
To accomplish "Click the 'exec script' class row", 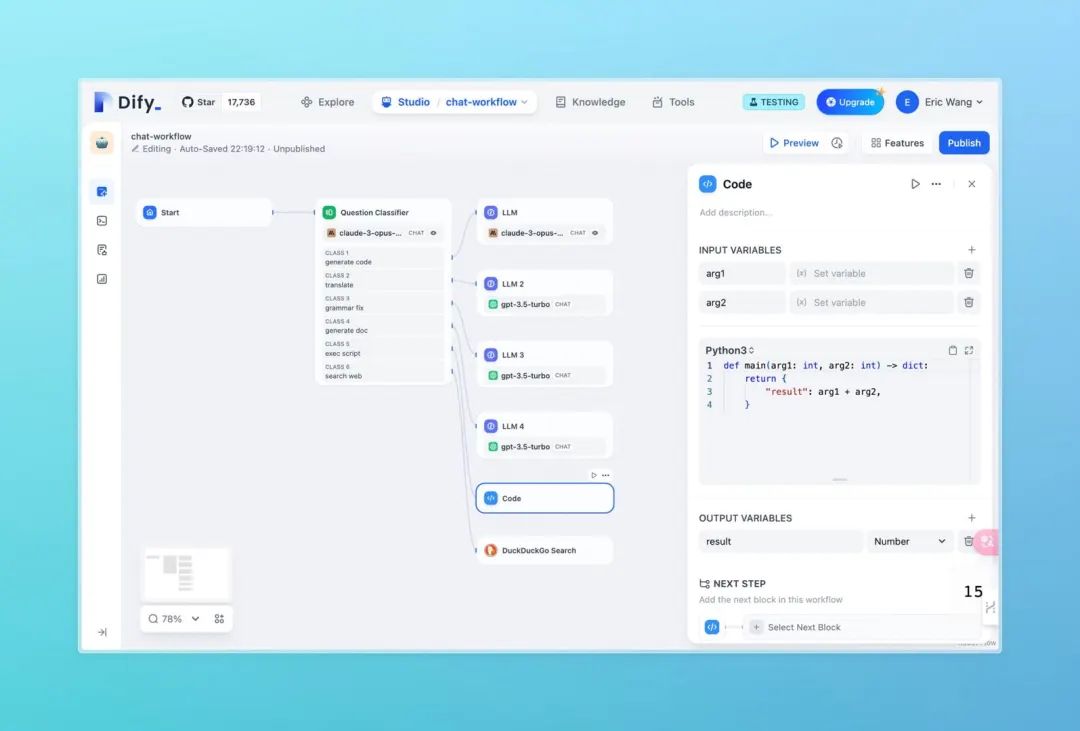I will 382,349.
